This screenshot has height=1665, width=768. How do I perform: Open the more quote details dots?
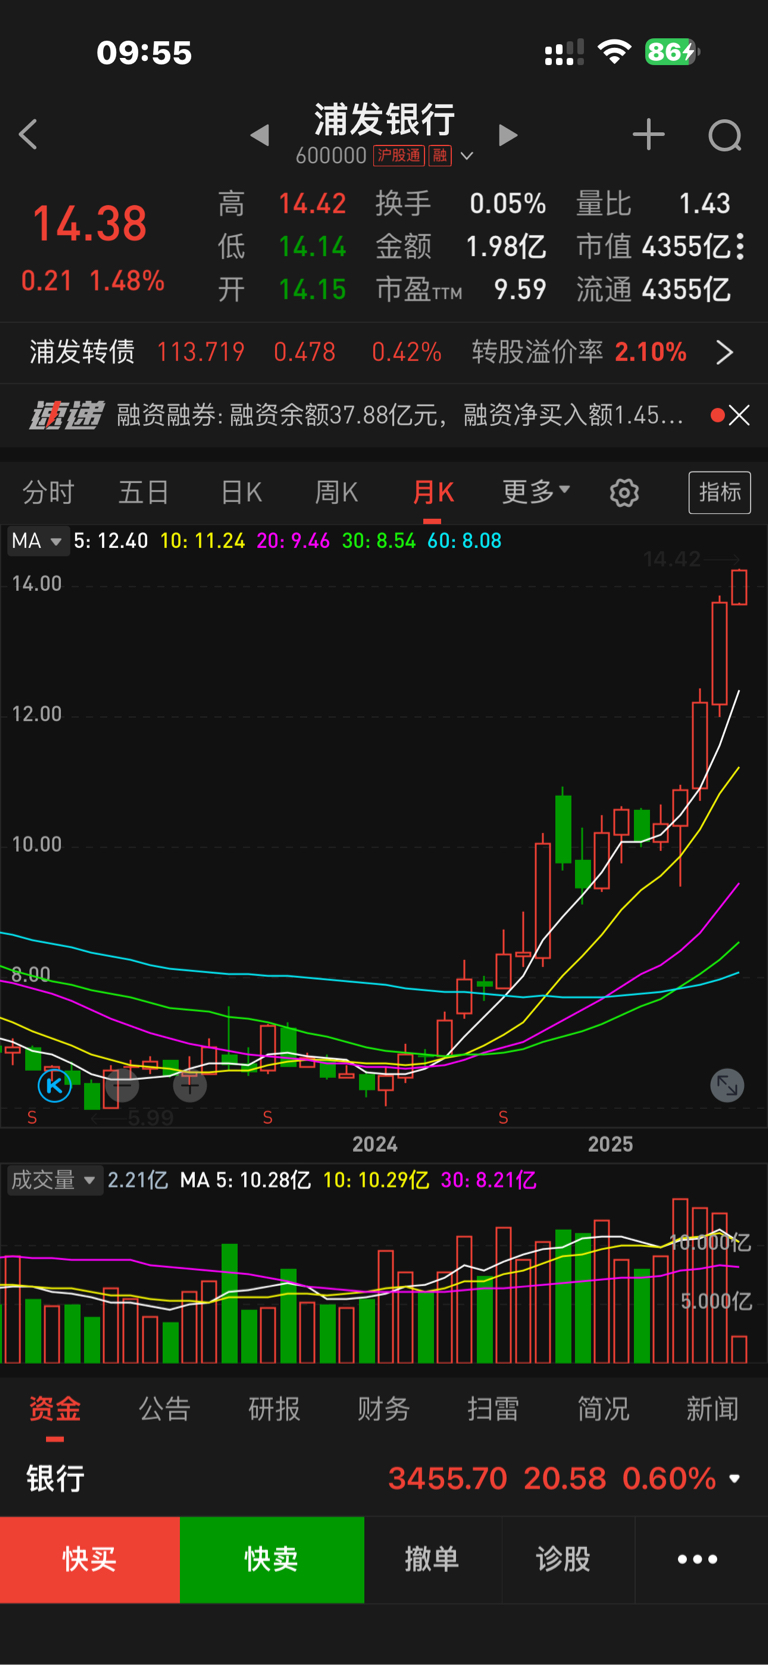[x=740, y=246]
